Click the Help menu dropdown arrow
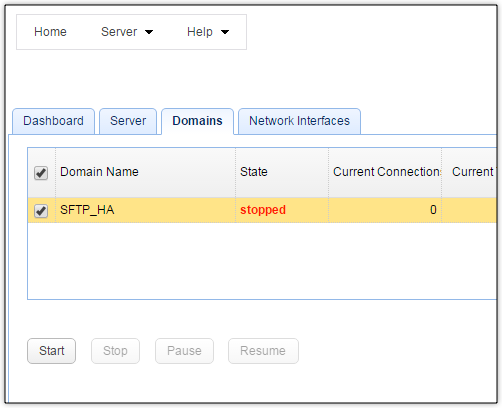The image size is (502, 408). click(x=225, y=32)
